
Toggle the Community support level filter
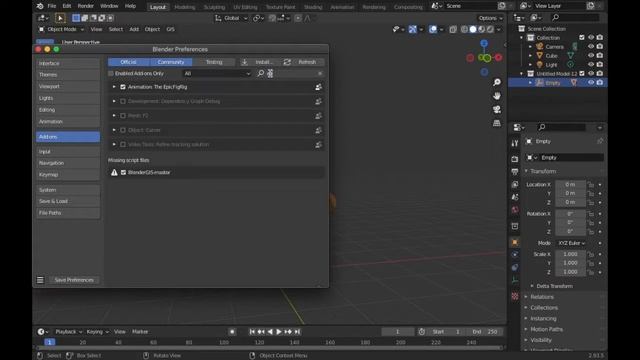pos(171,62)
